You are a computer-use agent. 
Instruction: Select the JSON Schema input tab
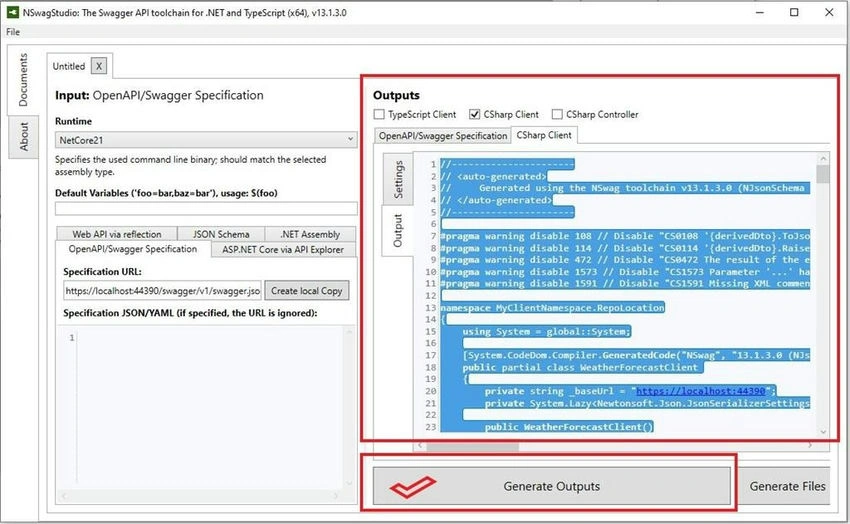coord(221,234)
